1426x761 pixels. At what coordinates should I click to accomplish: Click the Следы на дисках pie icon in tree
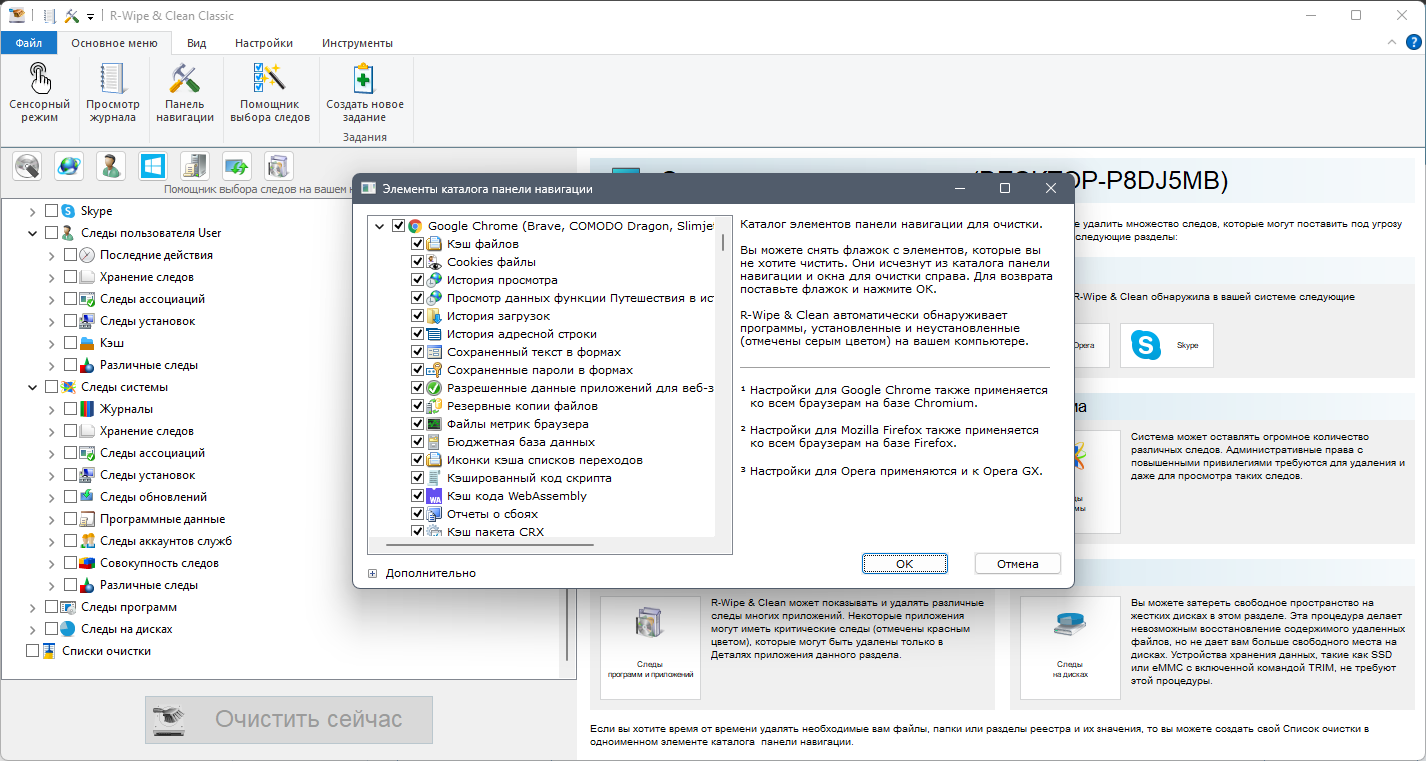click(x=68, y=629)
